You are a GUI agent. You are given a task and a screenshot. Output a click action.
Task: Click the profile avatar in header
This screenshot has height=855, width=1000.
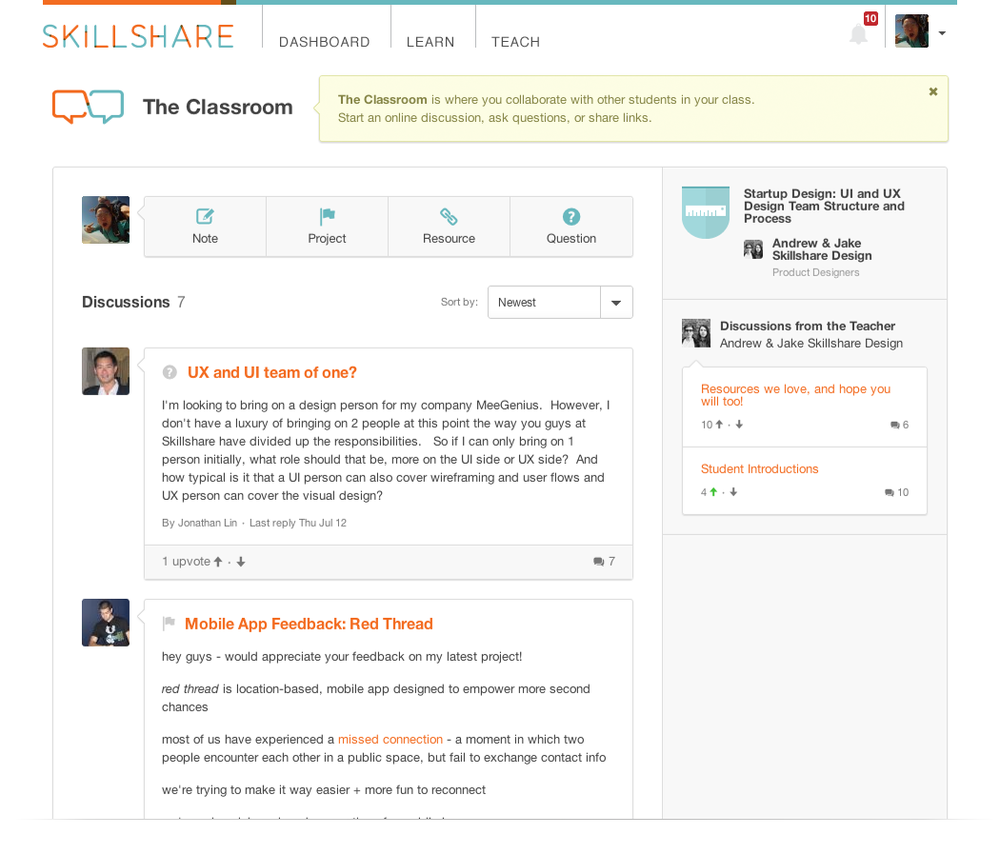(911, 31)
